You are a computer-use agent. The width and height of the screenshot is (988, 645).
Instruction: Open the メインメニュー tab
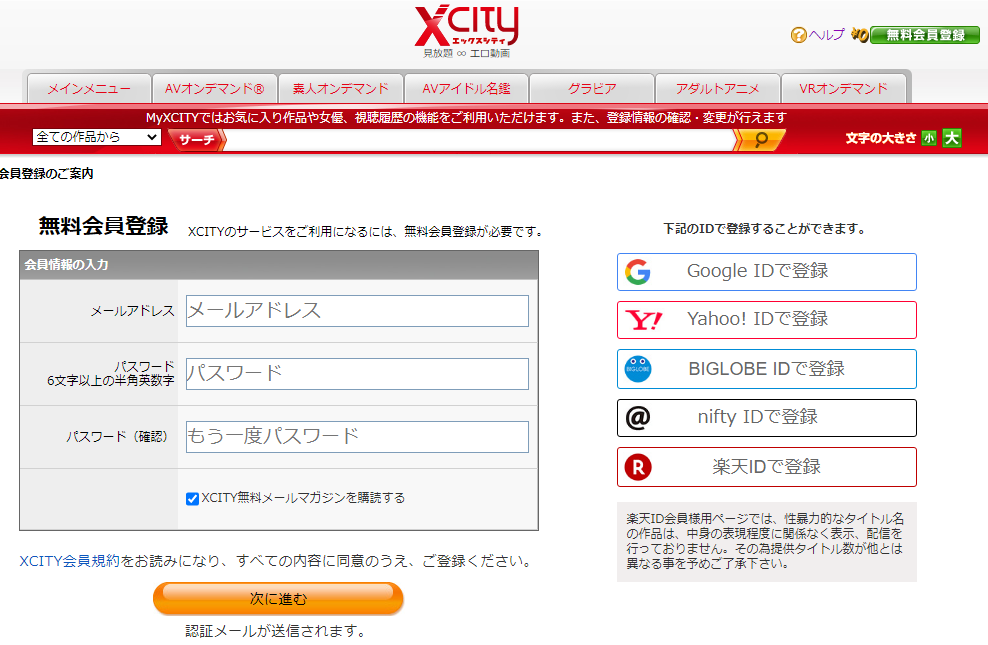(89, 89)
